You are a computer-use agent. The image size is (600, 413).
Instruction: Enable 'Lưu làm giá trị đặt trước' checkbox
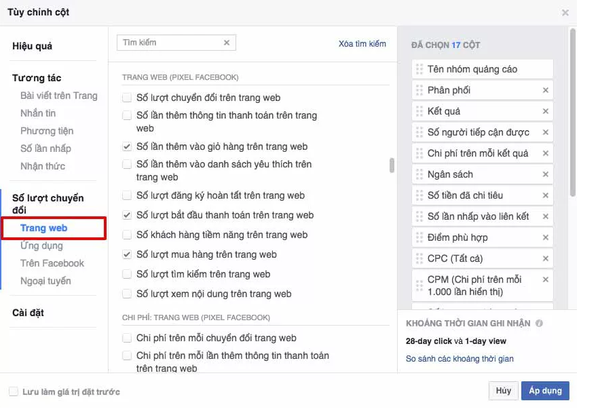[13, 391]
